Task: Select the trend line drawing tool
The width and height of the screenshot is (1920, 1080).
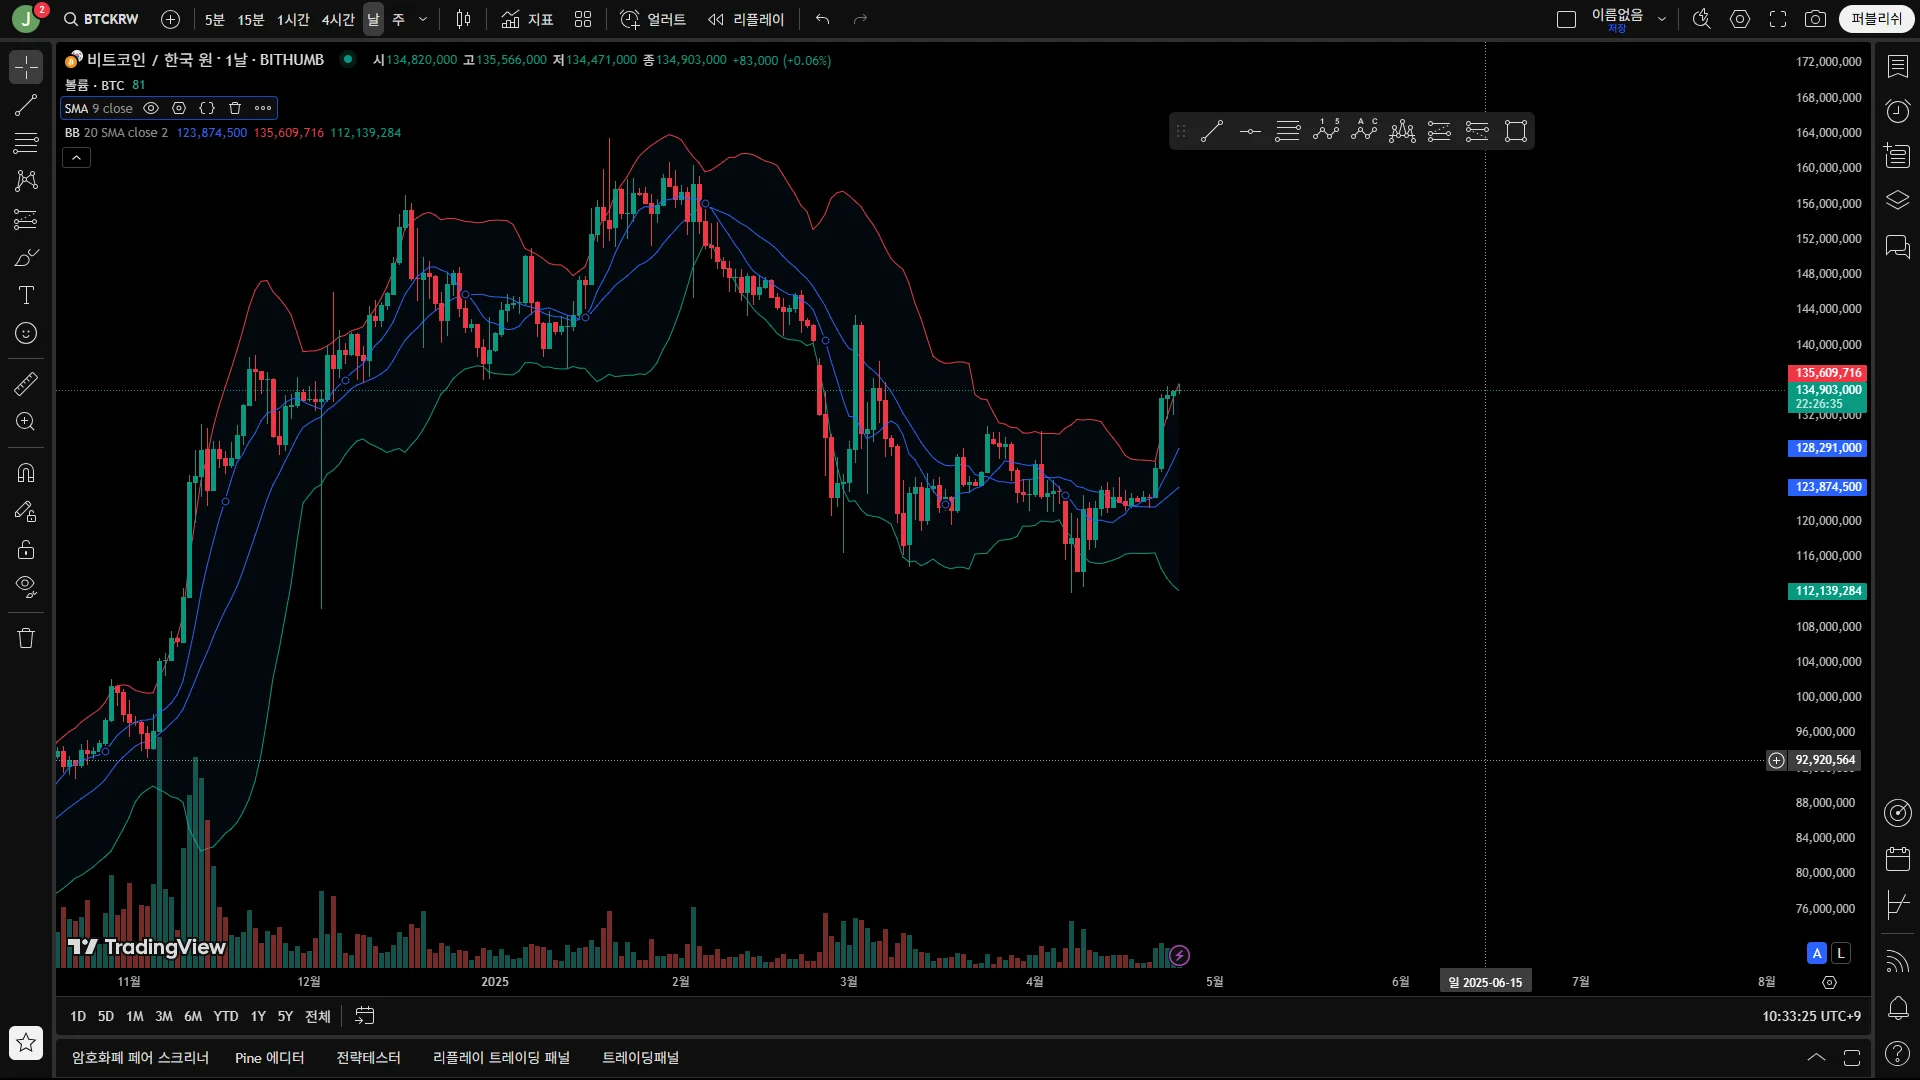Action: pos(26,105)
